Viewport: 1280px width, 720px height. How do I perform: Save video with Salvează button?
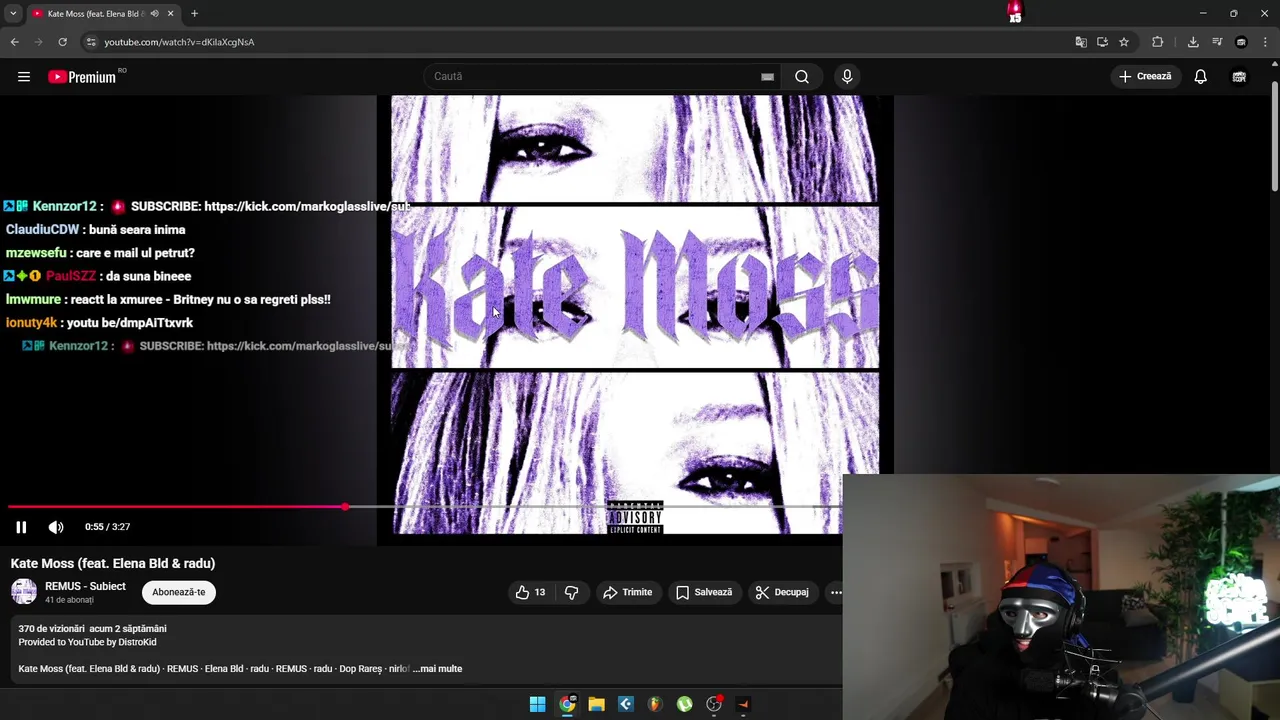(704, 592)
